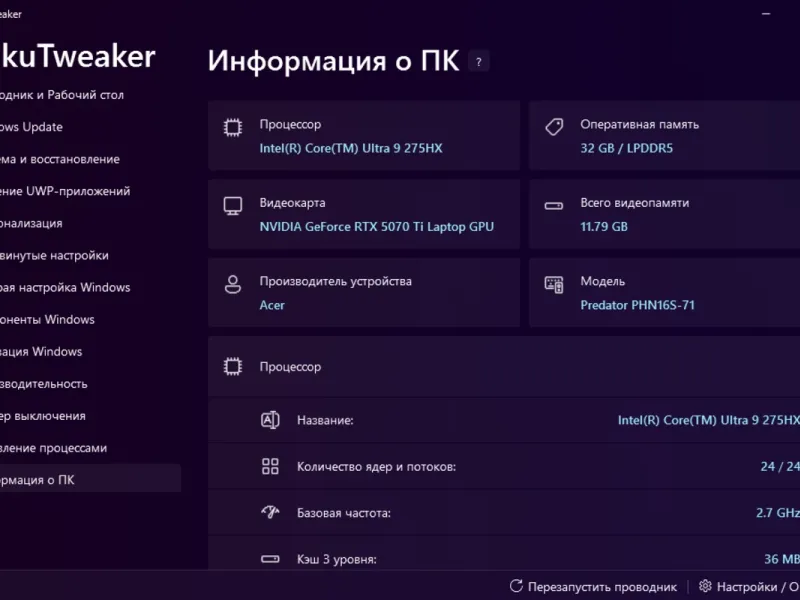Viewport: 800px width, 600px height.
Task: Click the Acer manufacturer value
Action: [272, 306]
